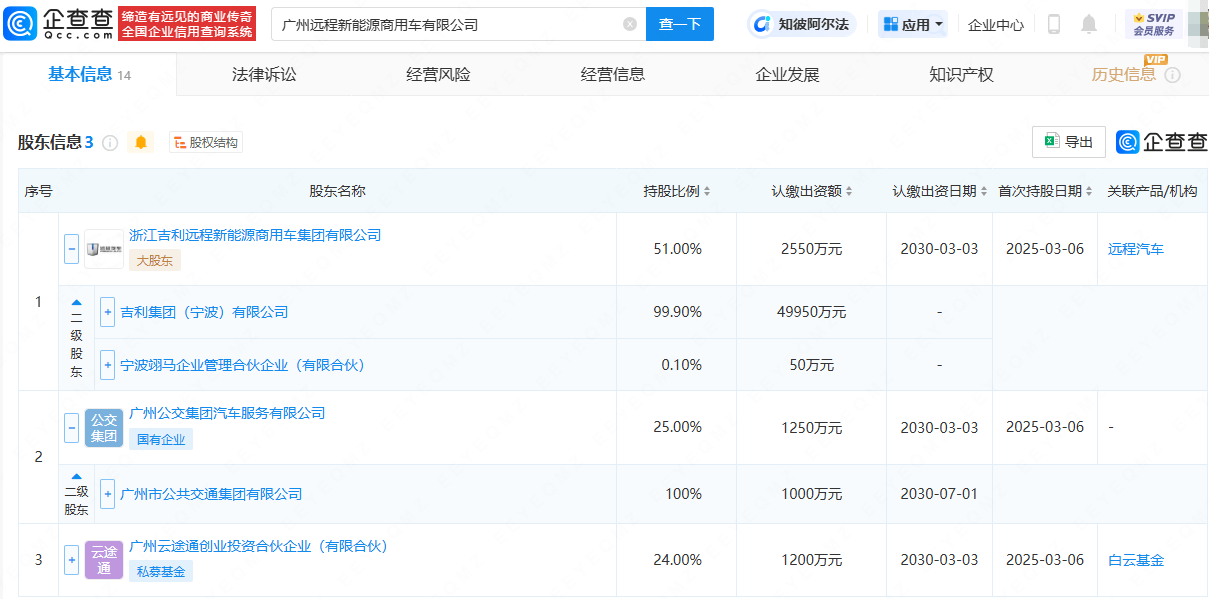Open the 白云基金 related institution link
This screenshot has height=599, width=1209.
[1136, 560]
